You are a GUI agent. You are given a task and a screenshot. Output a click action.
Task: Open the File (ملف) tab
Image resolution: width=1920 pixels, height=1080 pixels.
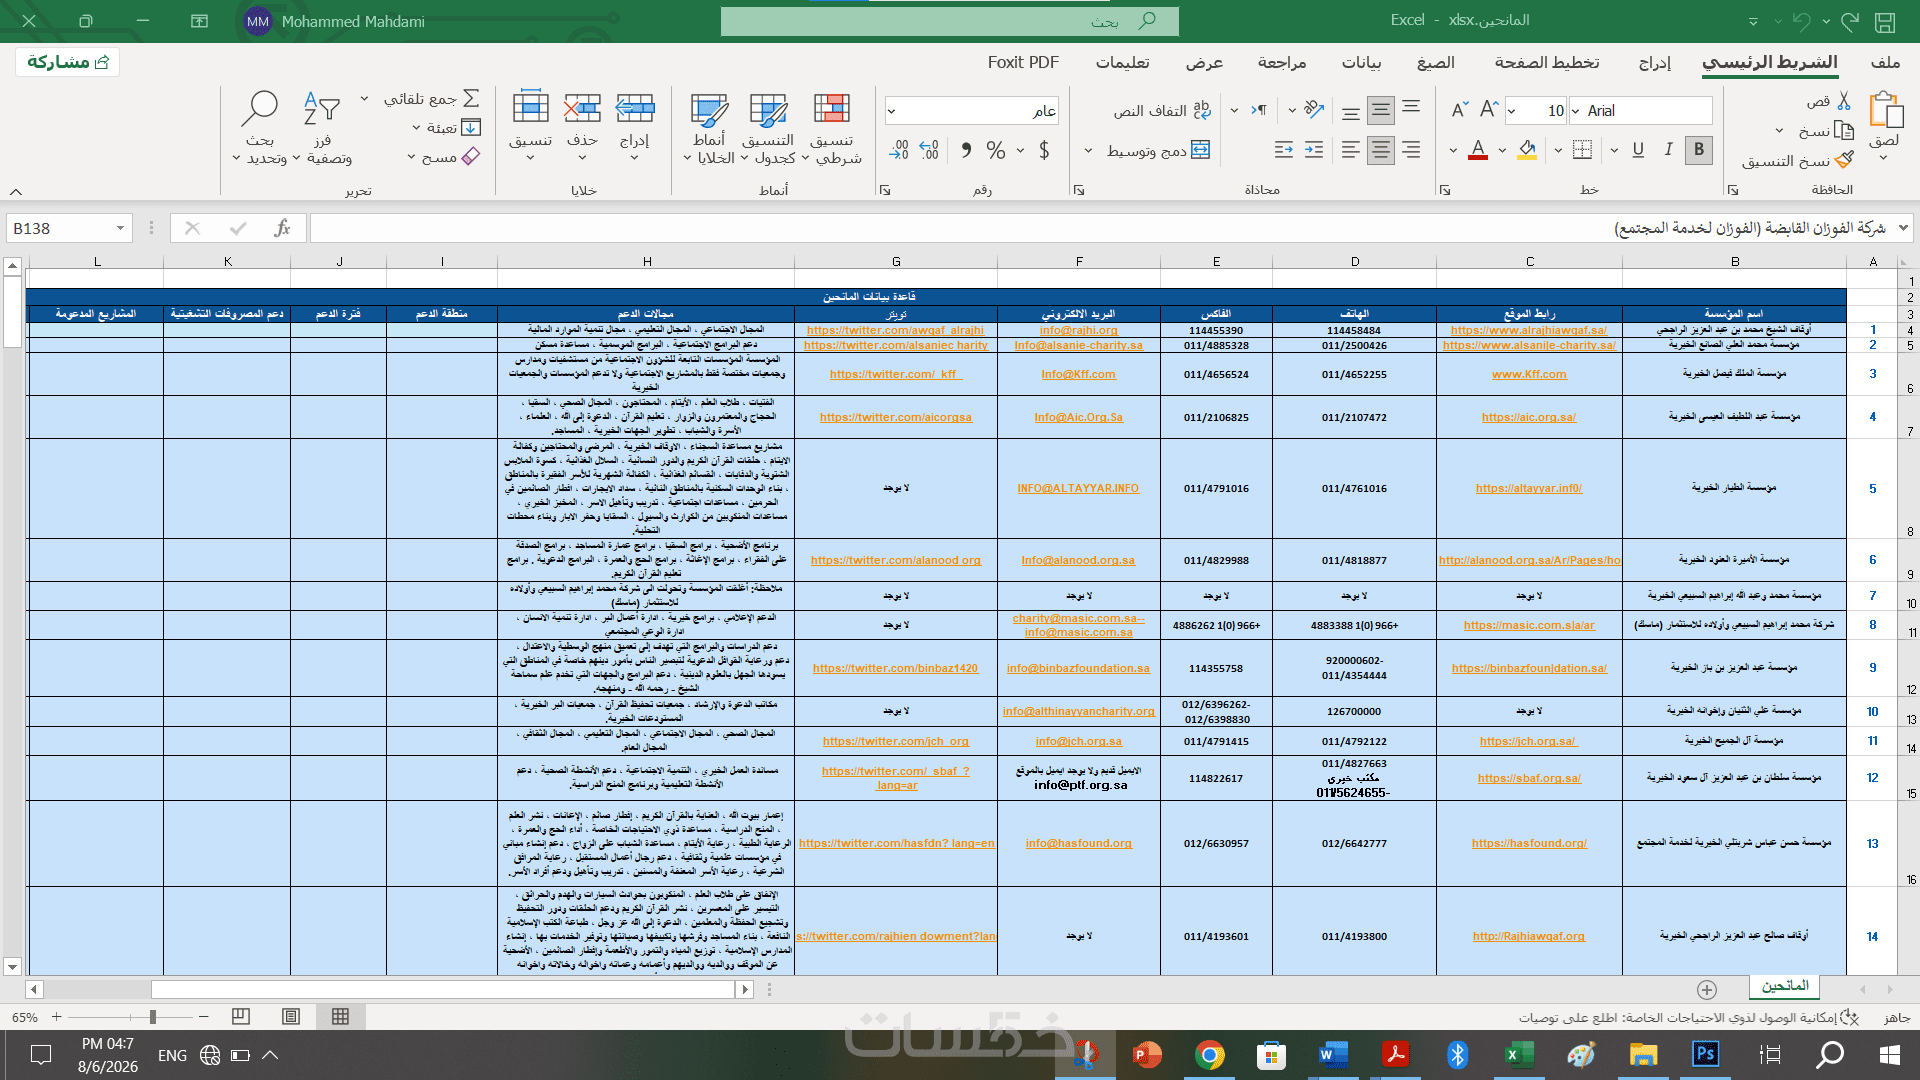click(1885, 62)
